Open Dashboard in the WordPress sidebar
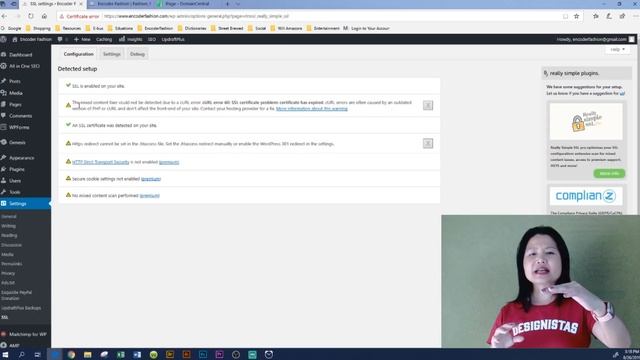The image size is (640, 360). pyautogui.click(x=20, y=55)
